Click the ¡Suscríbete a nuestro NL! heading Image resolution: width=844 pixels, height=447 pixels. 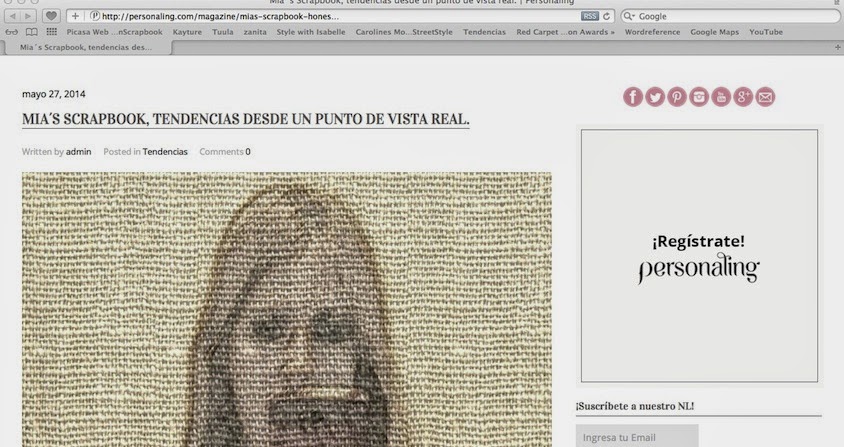[x=635, y=406]
